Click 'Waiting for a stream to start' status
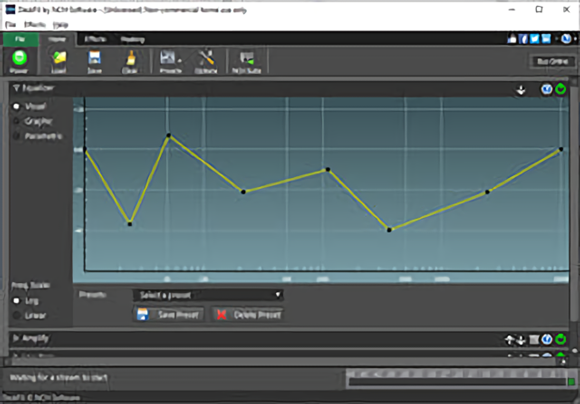 tap(58, 378)
